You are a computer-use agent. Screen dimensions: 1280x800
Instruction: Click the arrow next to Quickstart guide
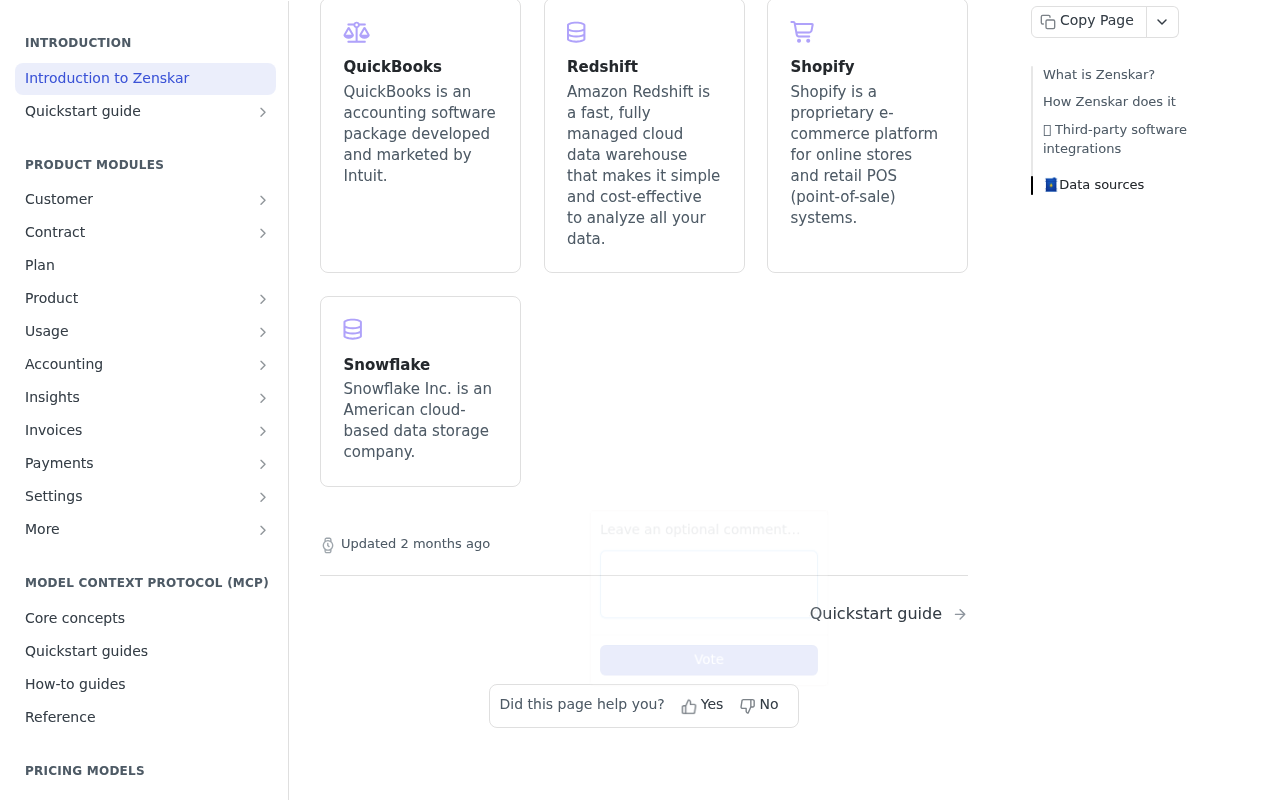click(x=960, y=614)
